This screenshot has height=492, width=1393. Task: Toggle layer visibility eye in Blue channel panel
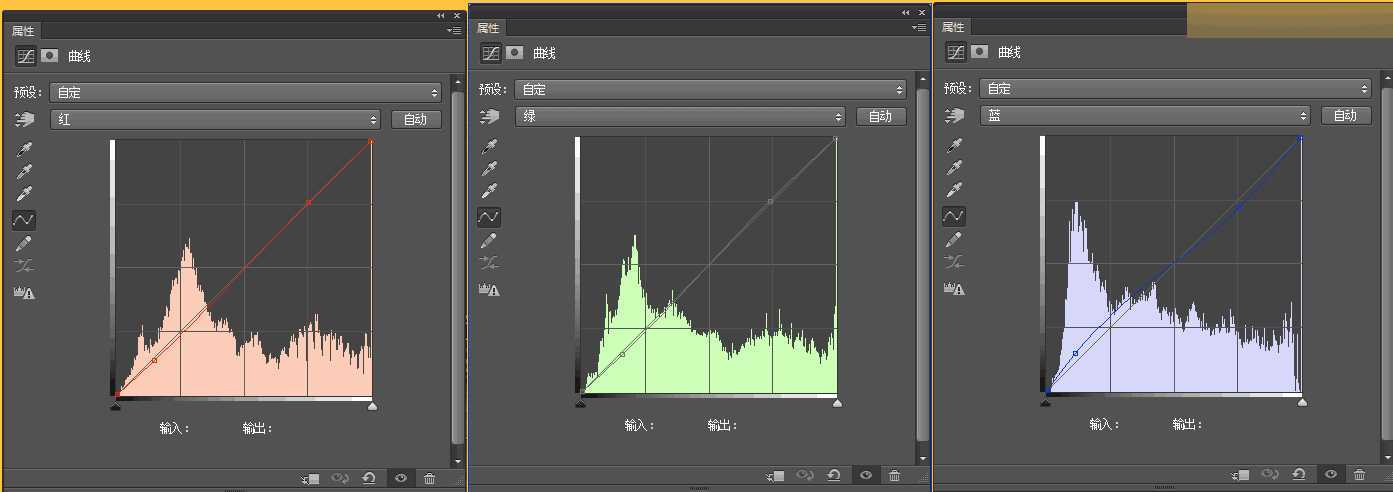[1330, 474]
